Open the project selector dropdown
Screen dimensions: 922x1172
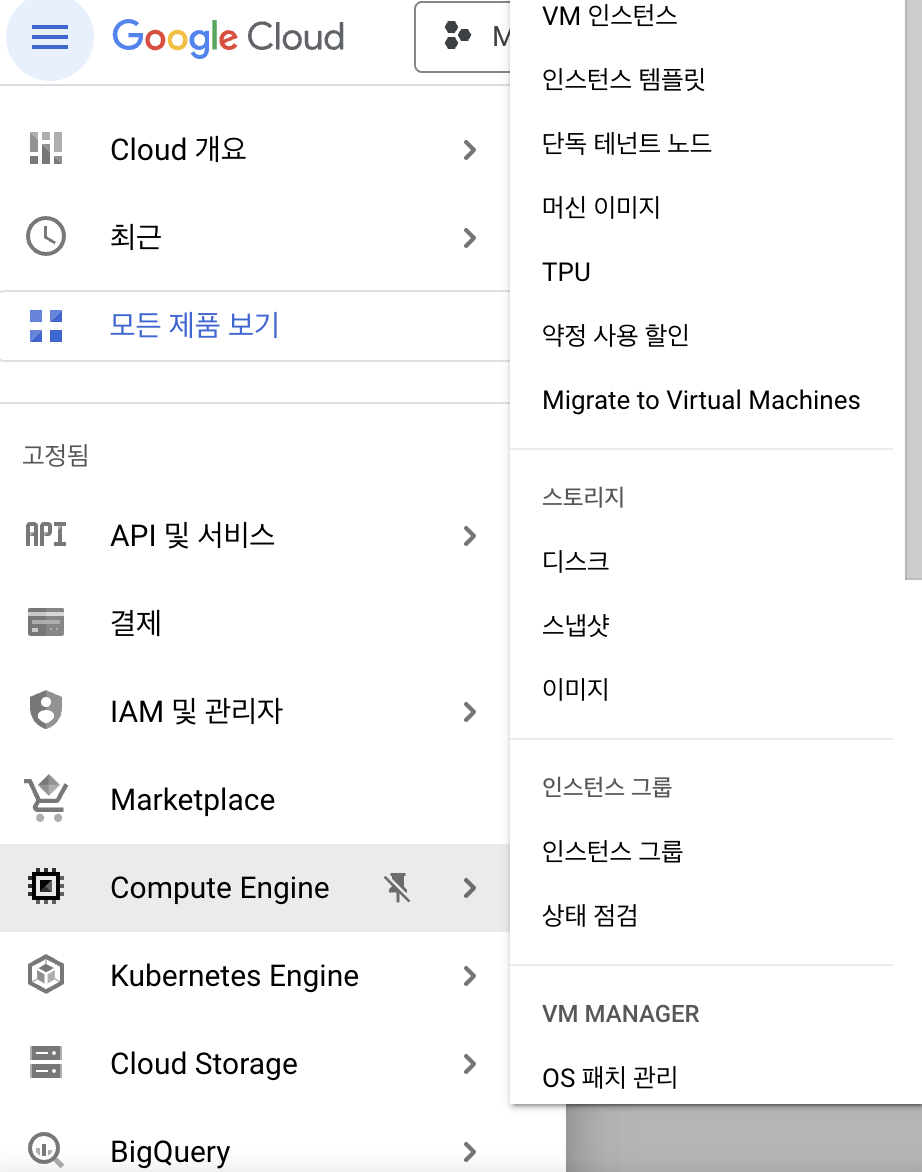[463, 37]
